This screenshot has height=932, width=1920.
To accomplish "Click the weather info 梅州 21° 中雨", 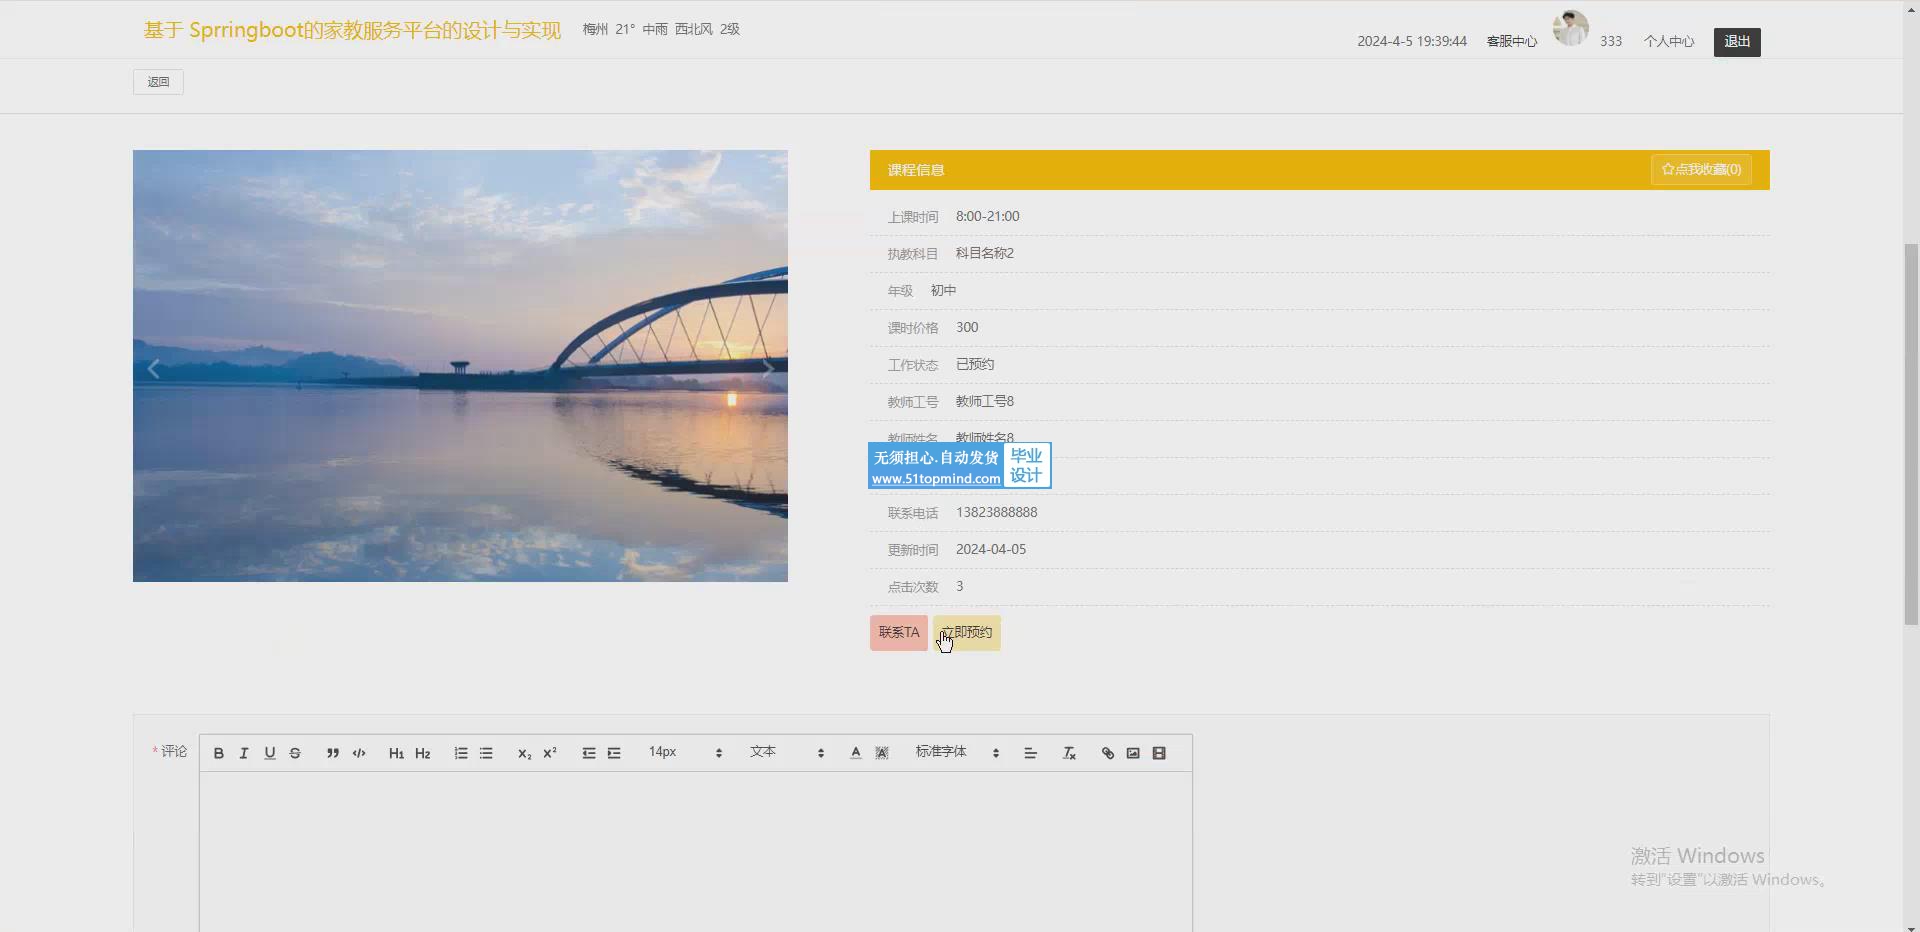I will [661, 29].
